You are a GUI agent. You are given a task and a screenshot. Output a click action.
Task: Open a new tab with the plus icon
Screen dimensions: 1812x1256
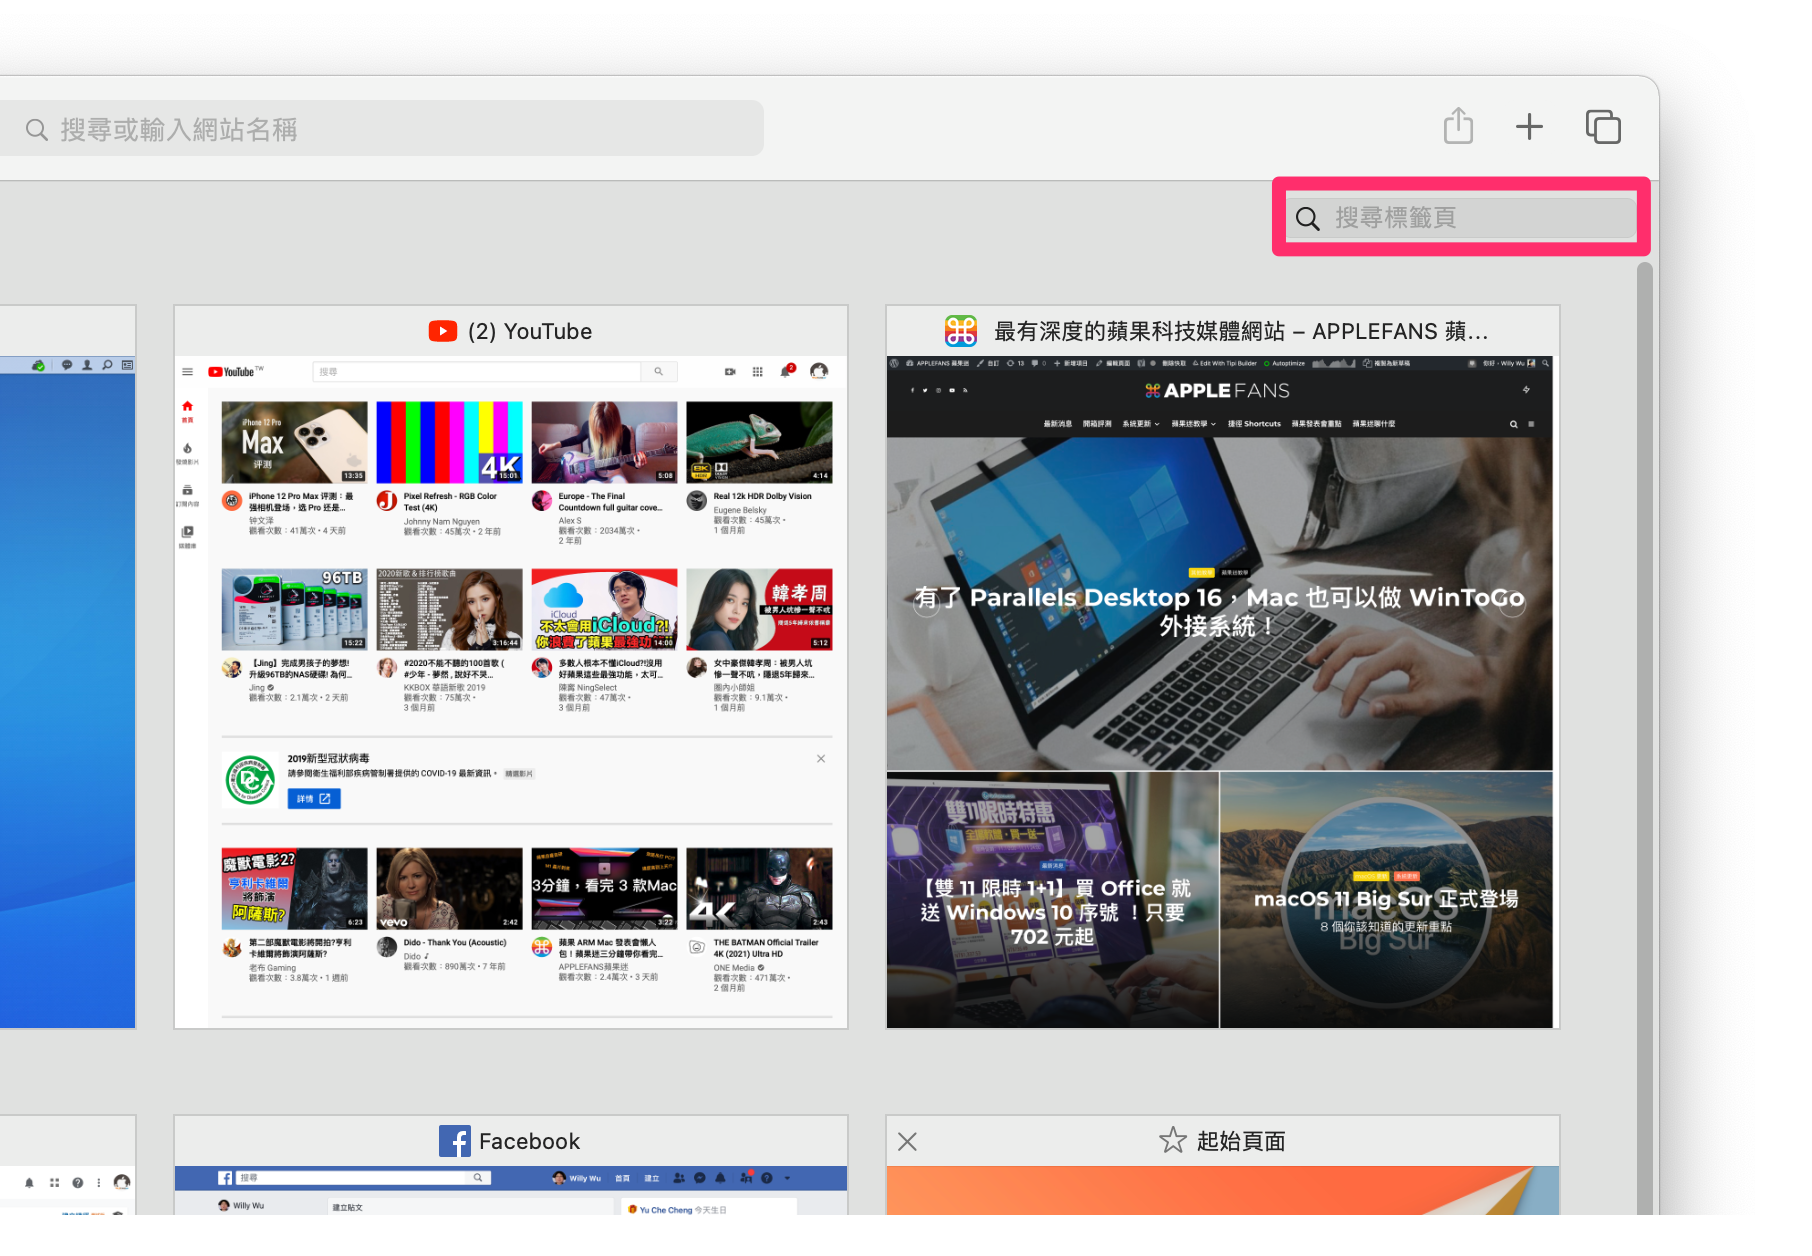pyautogui.click(x=1529, y=127)
